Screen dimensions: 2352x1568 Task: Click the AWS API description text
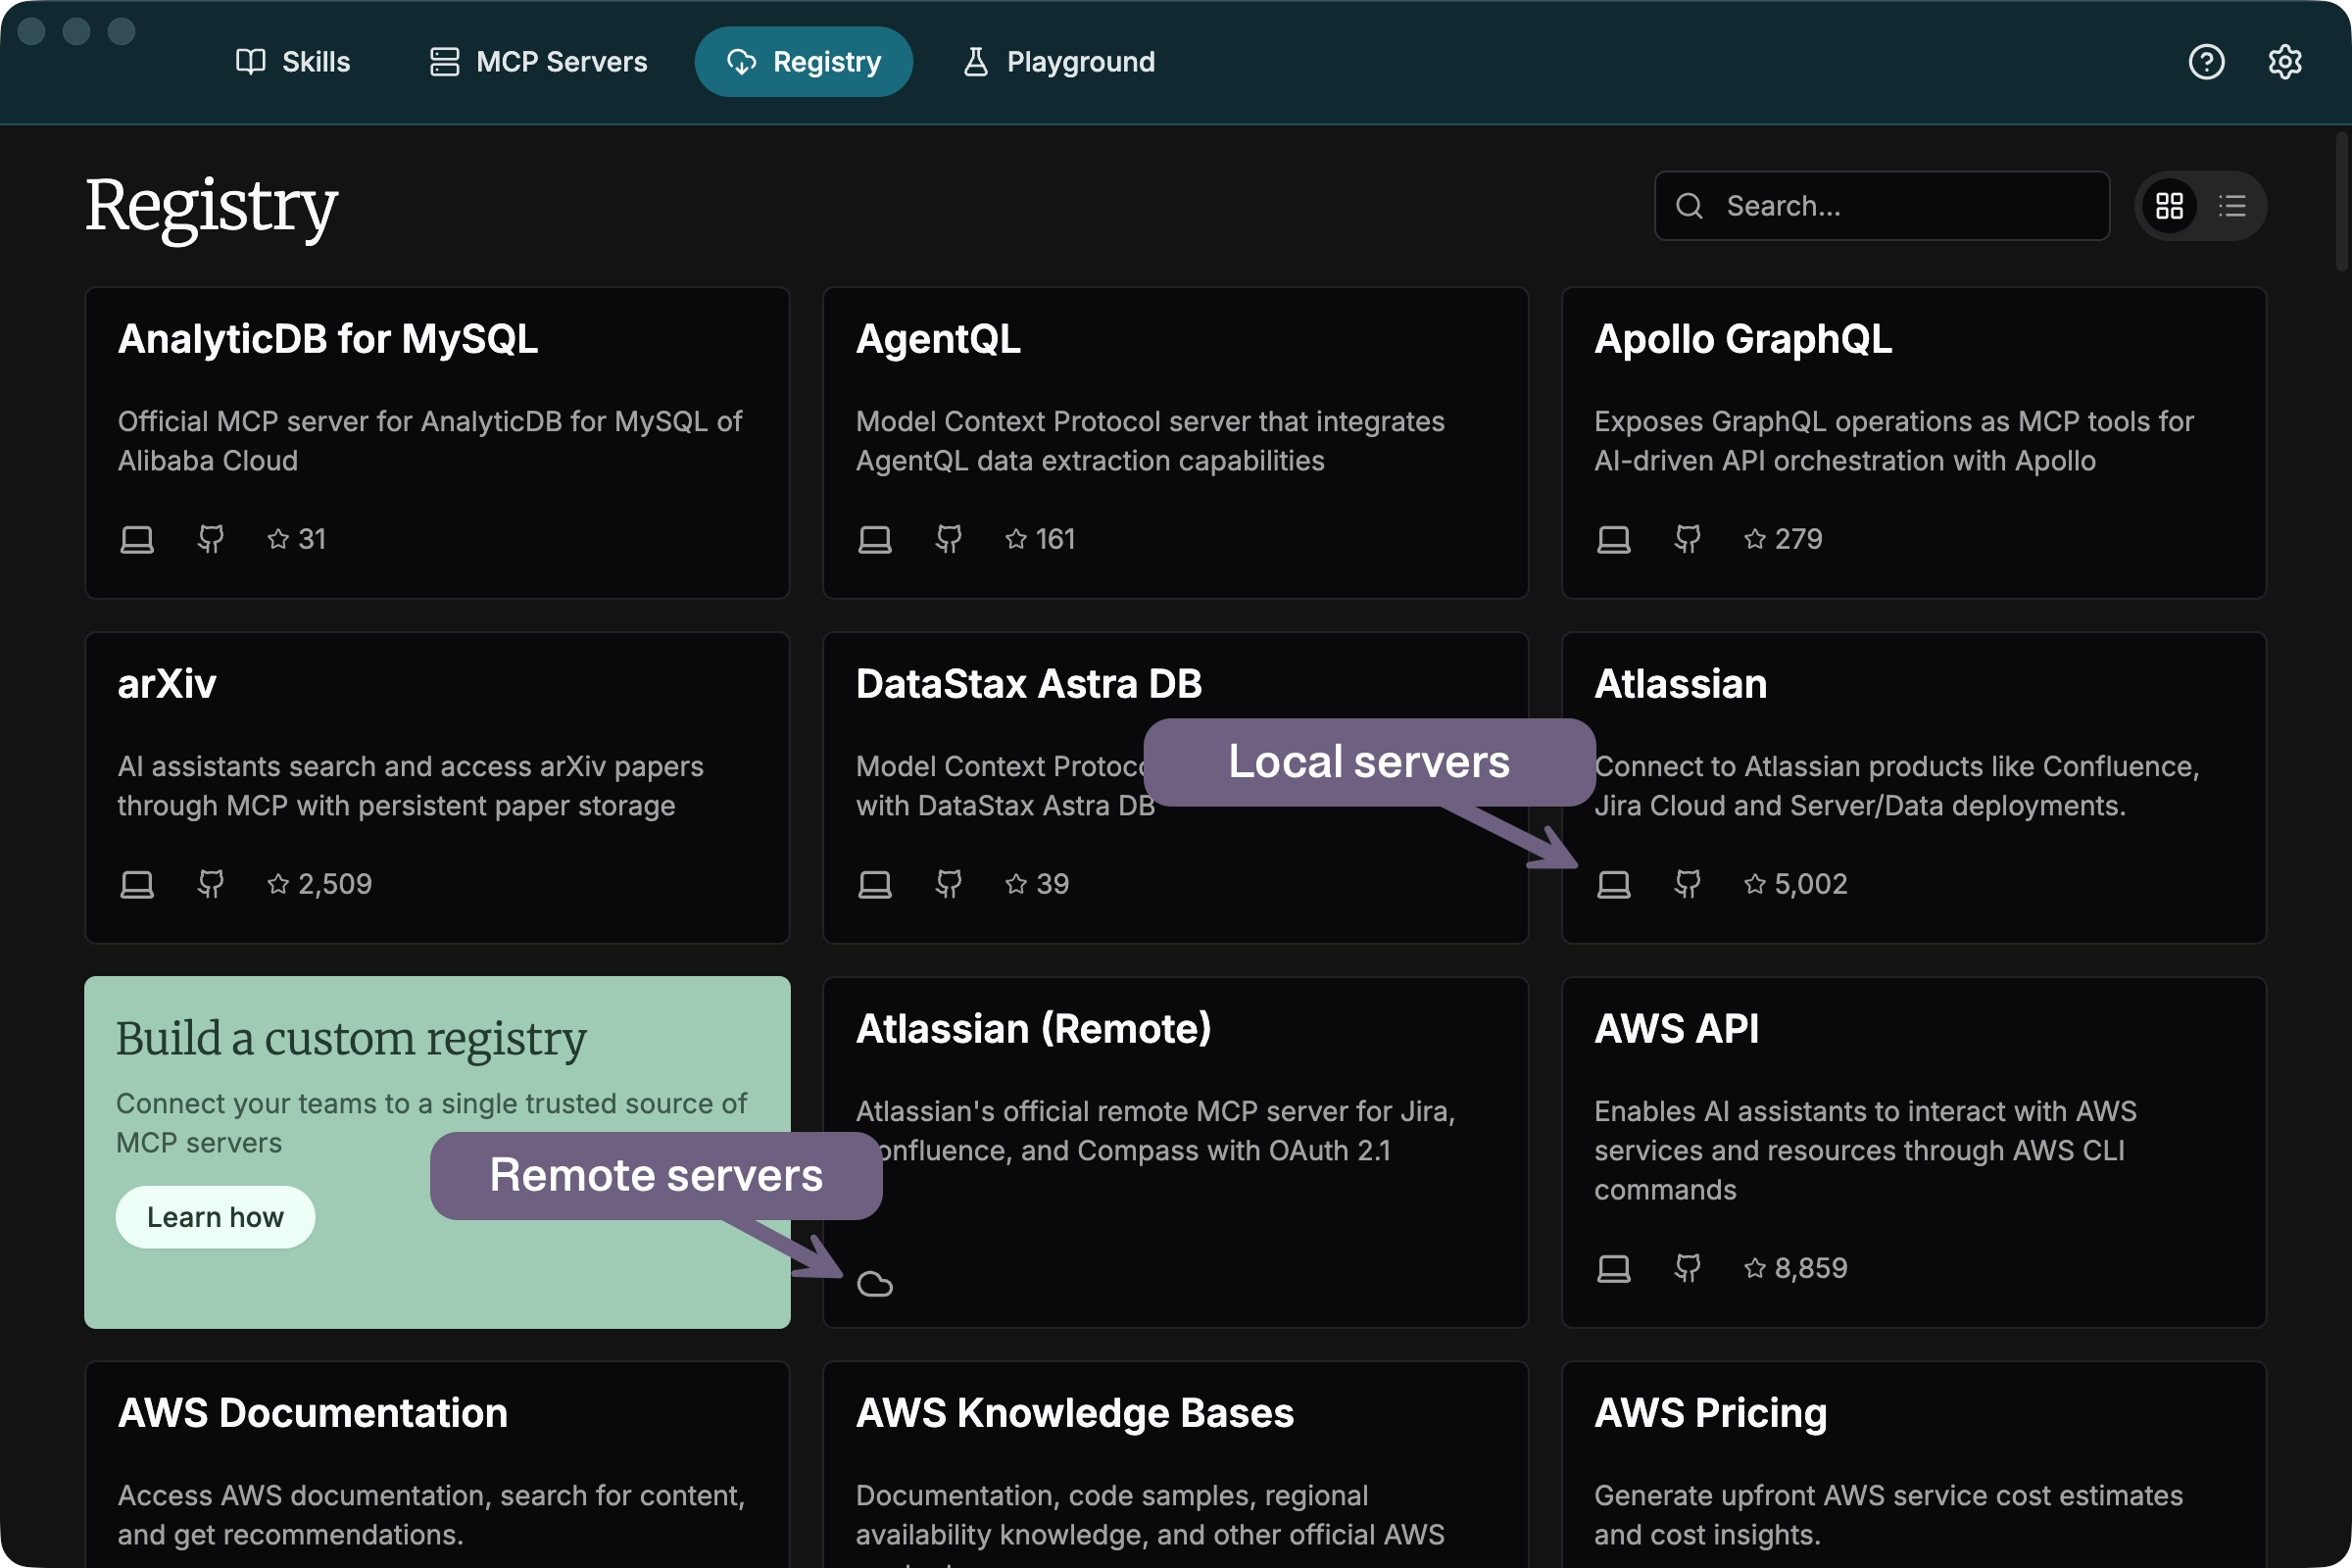click(x=1865, y=1151)
